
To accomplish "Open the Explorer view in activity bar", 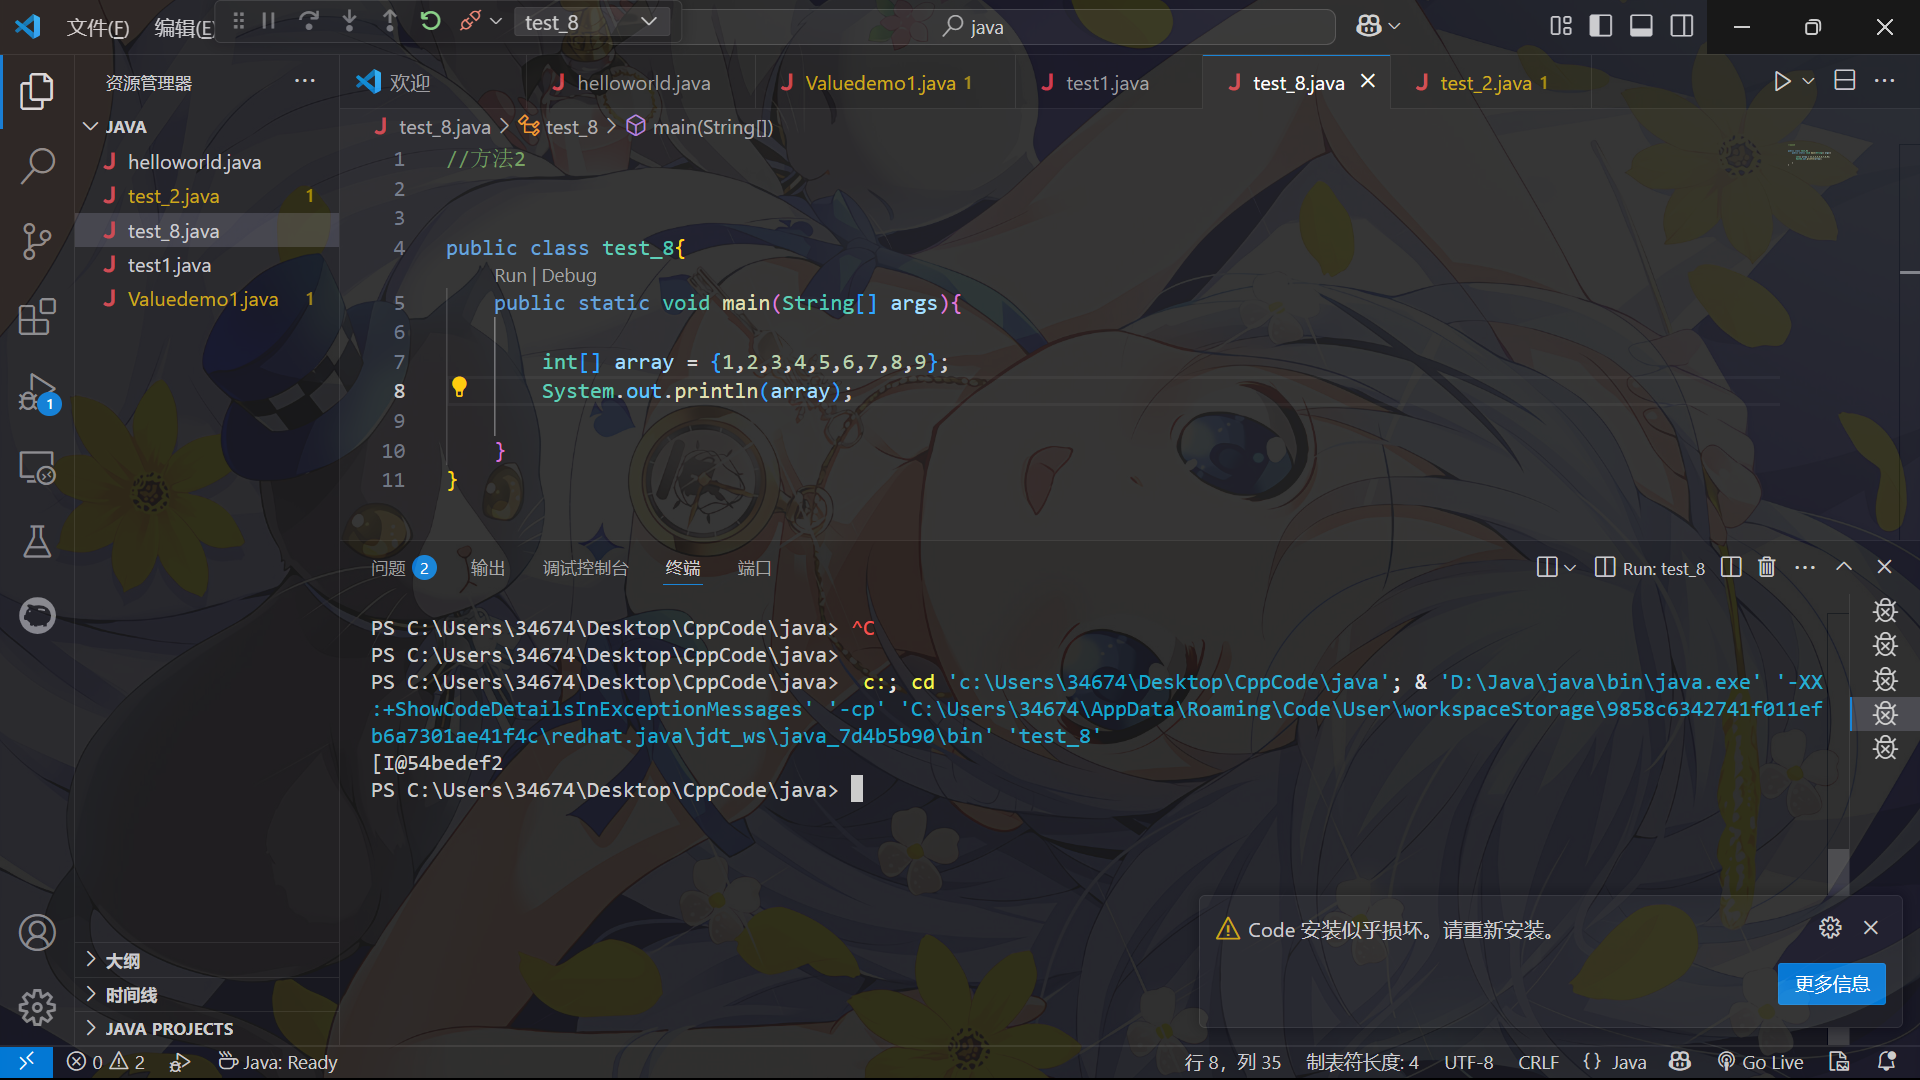I will pos(37,91).
